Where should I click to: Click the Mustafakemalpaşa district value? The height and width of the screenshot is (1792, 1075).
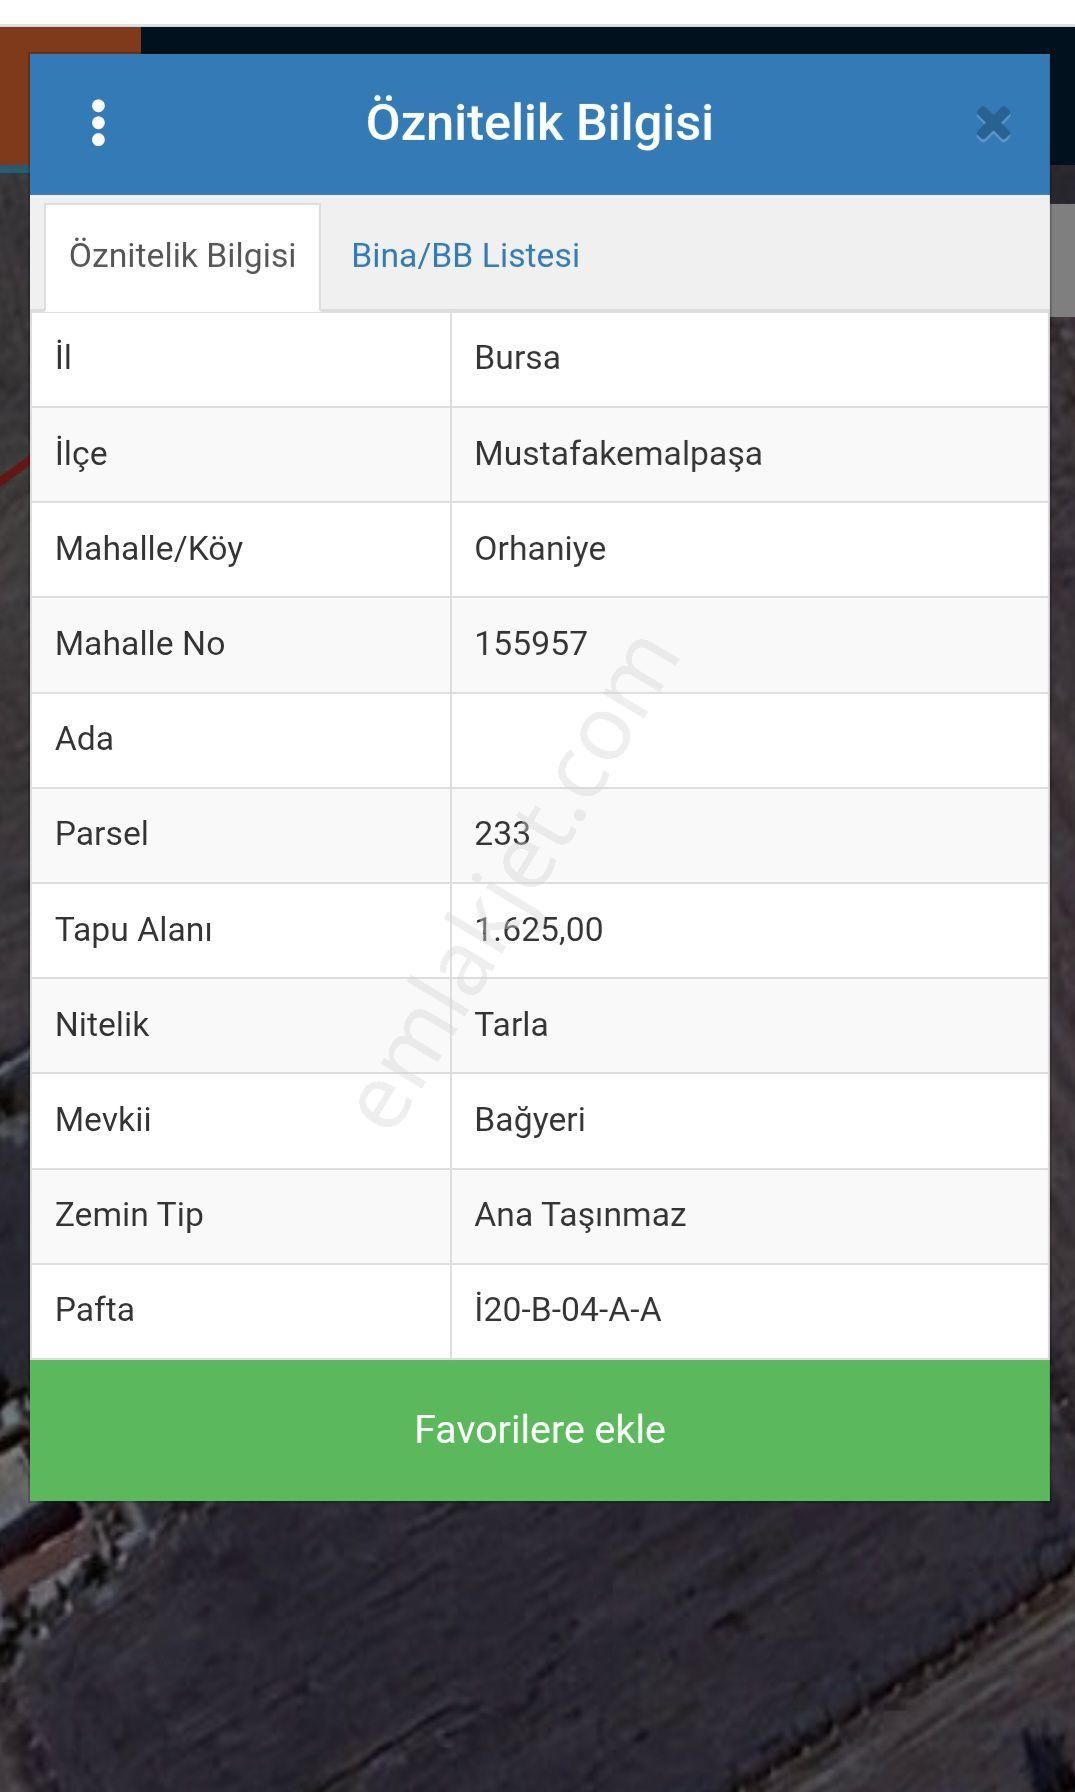[618, 454]
